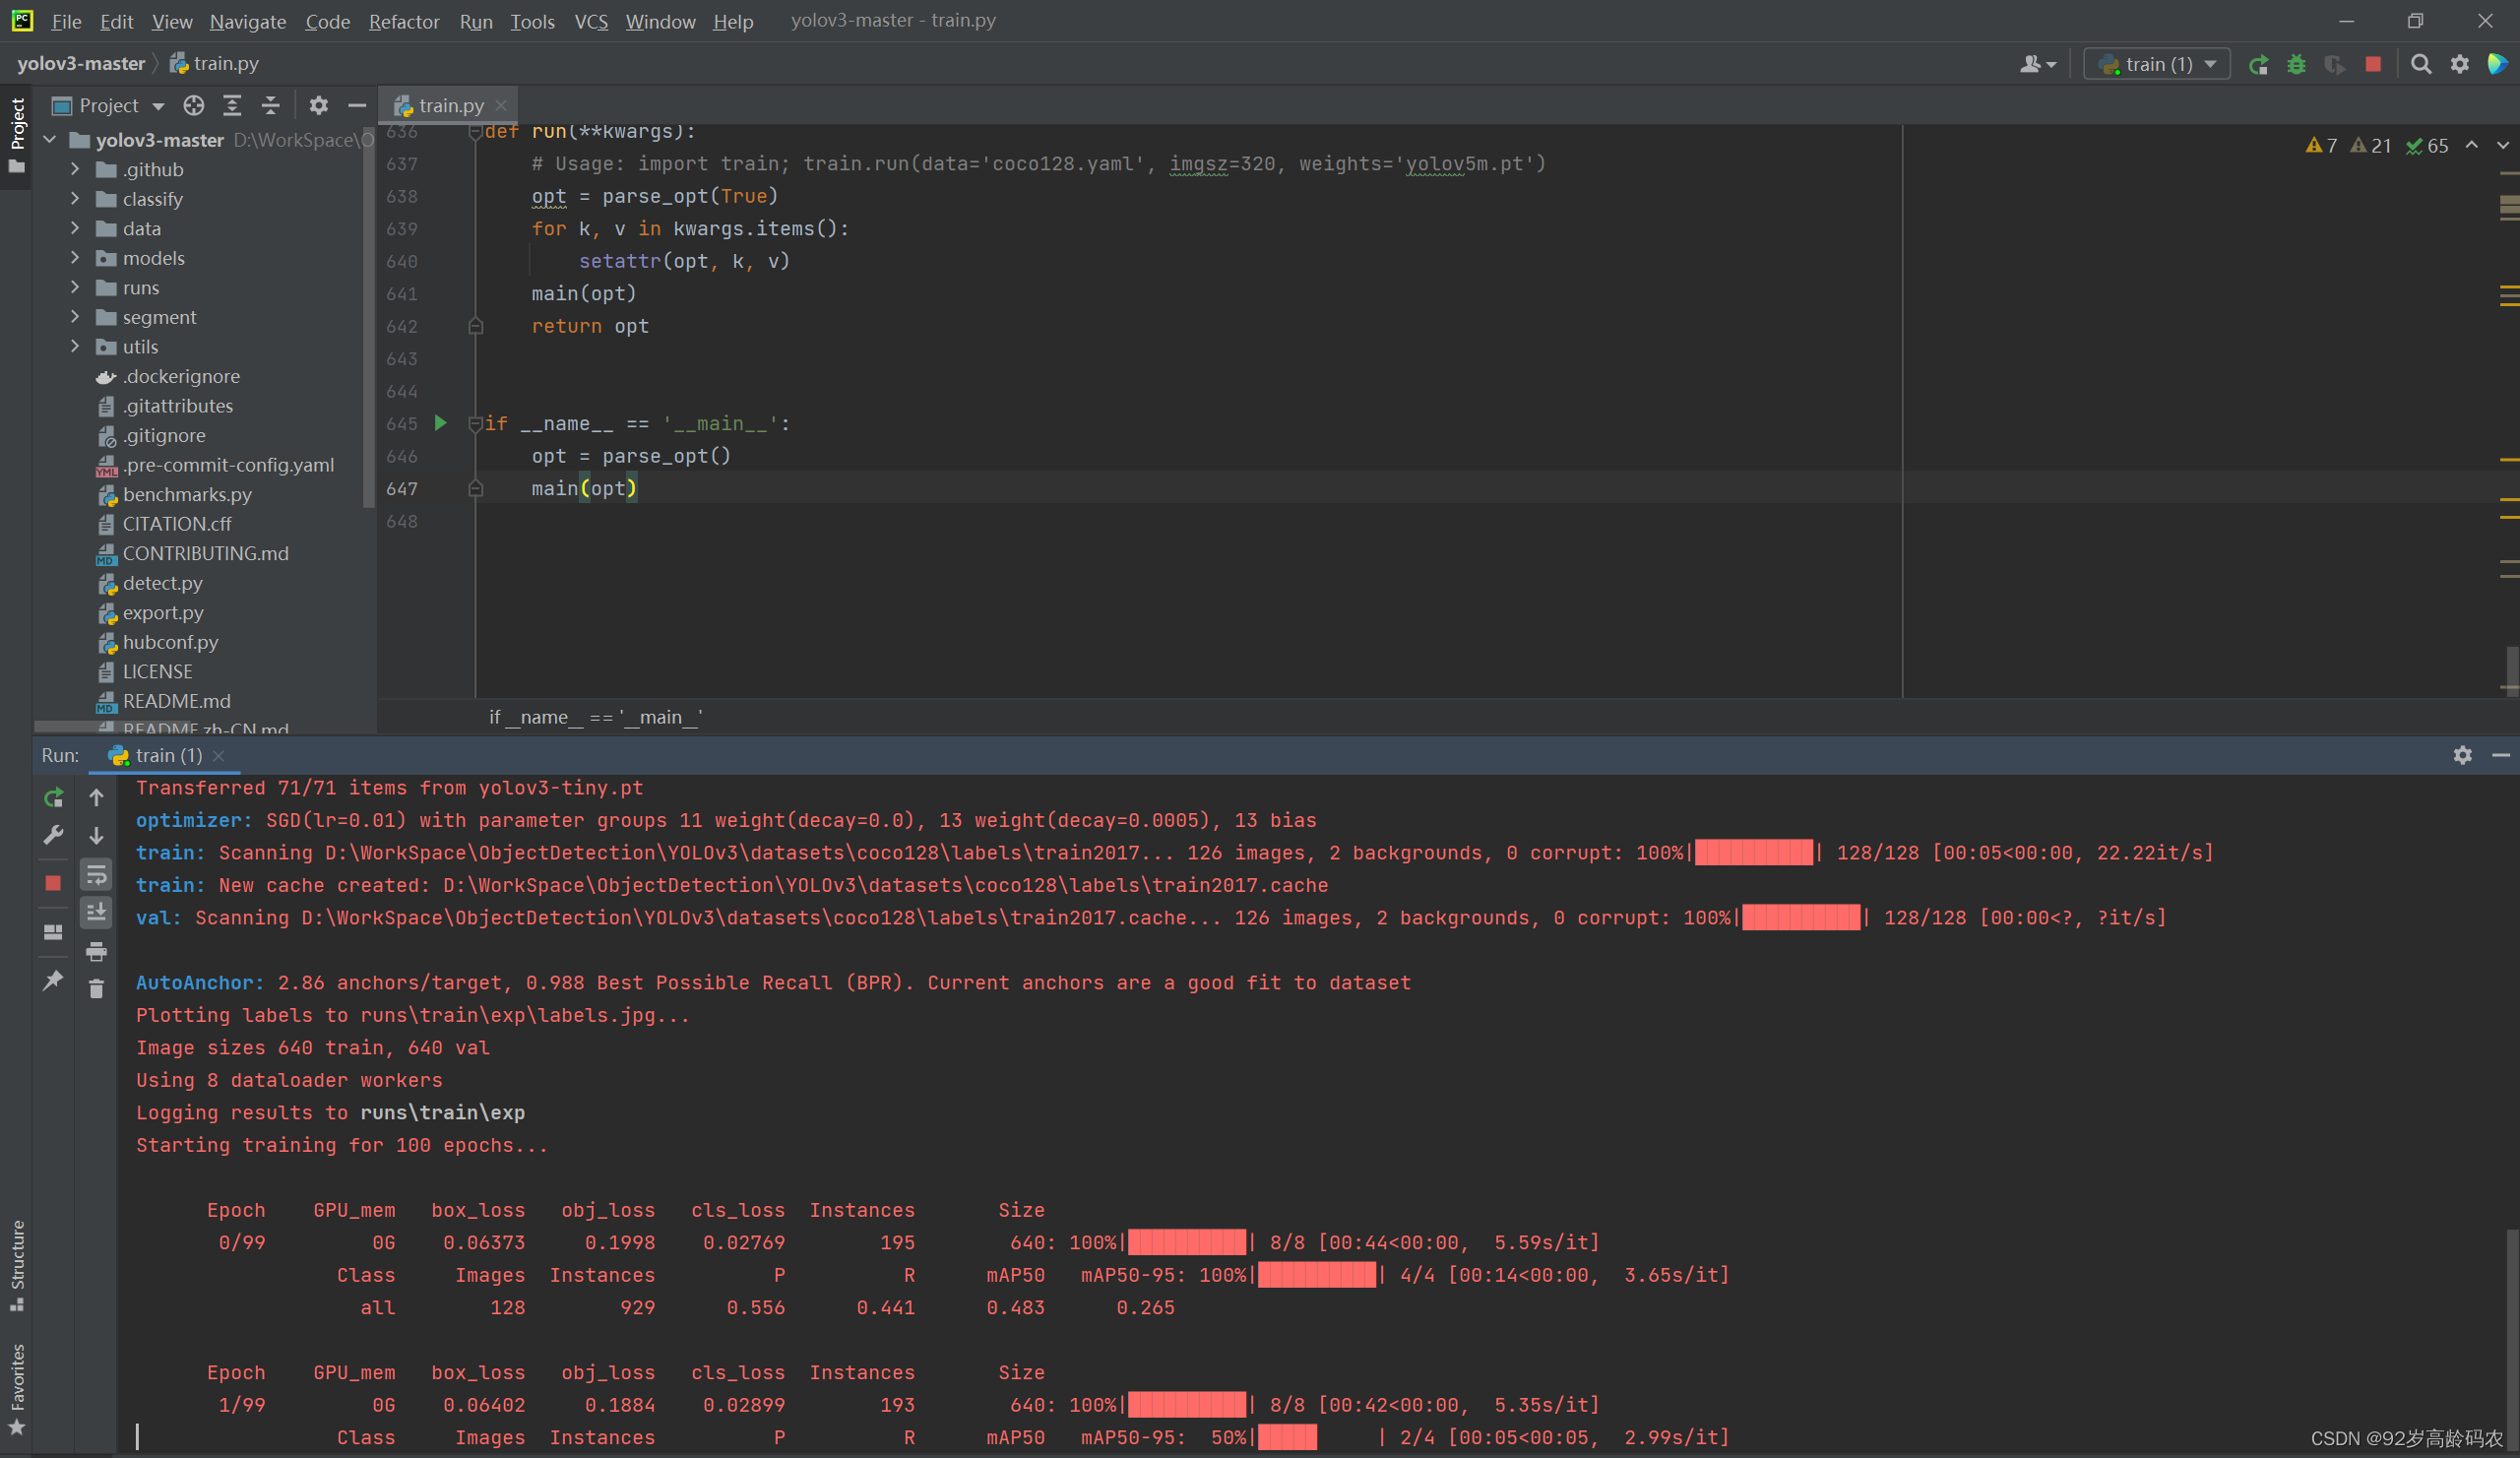This screenshot has width=2520, height=1458.
Task: Open the train (1) run configuration dropdown
Action: tap(2158, 64)
